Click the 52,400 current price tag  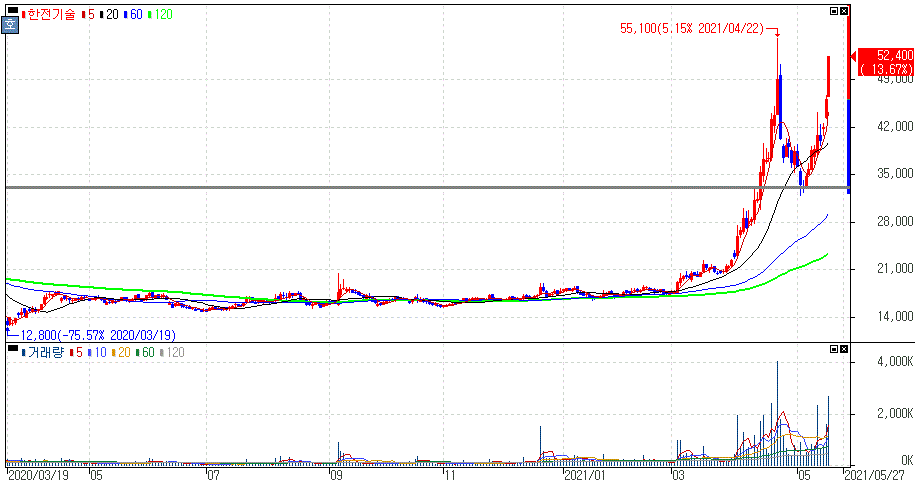885,62
